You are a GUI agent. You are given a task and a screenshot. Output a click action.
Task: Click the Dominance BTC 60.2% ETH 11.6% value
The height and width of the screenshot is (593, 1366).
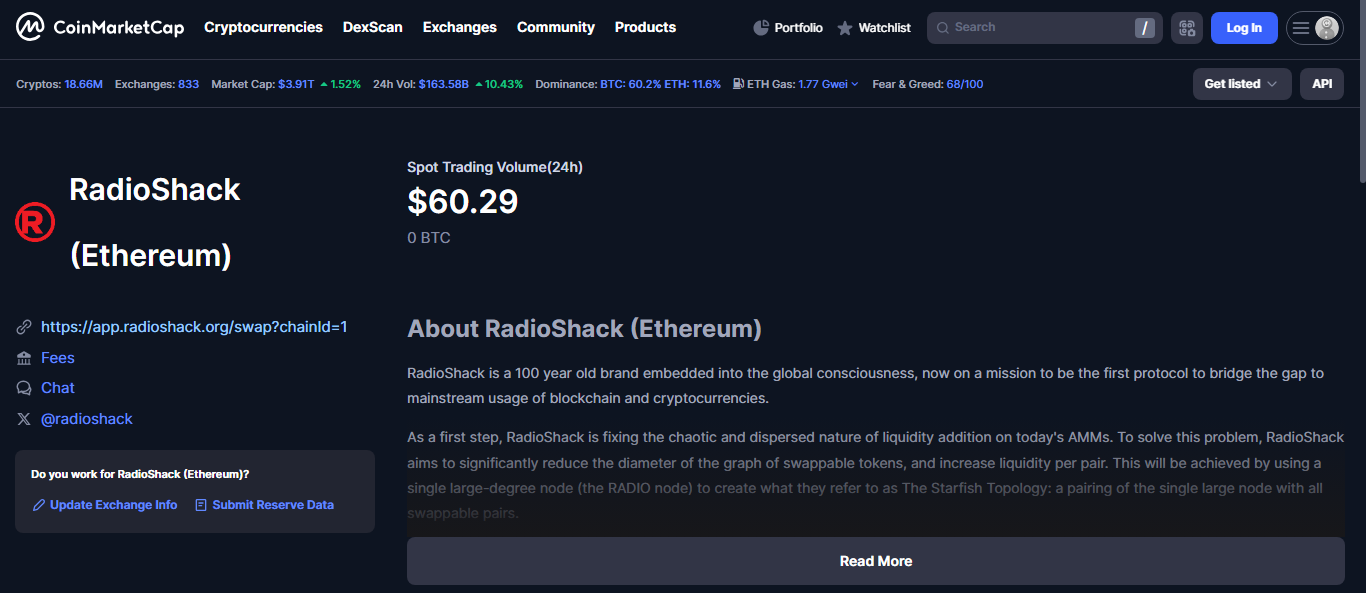click(660, 84)
